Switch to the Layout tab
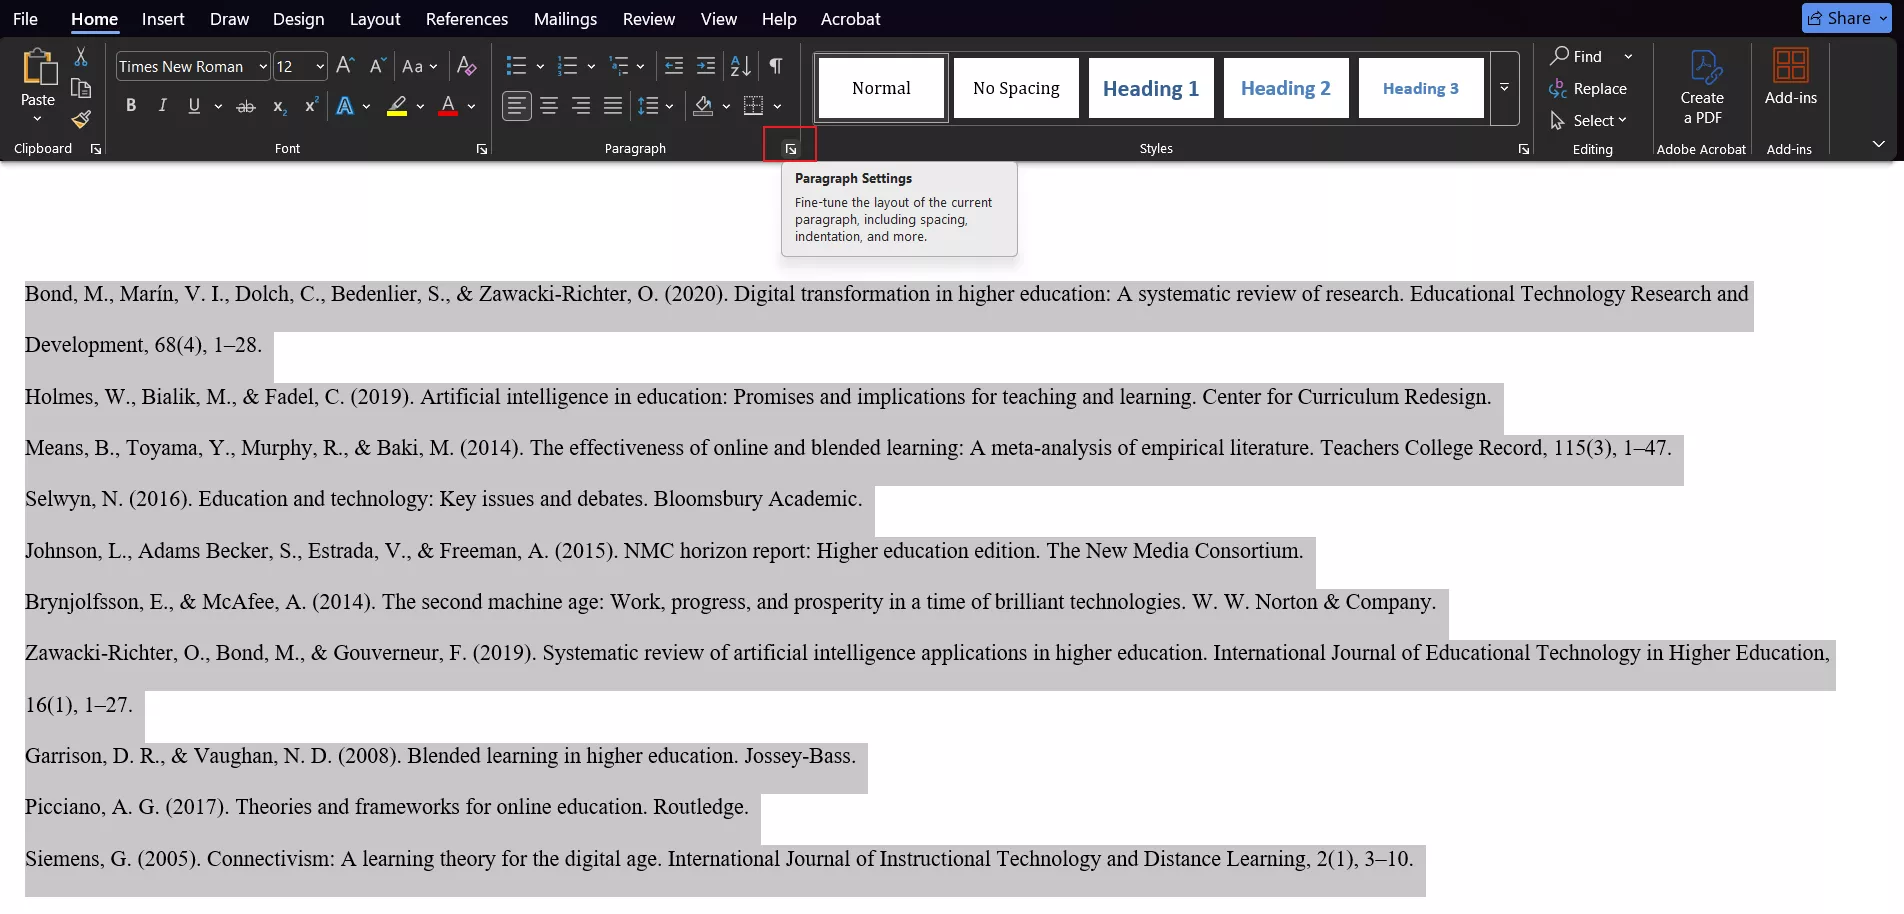The width and height of the screenshot is (1904, 914). [375, 19]
